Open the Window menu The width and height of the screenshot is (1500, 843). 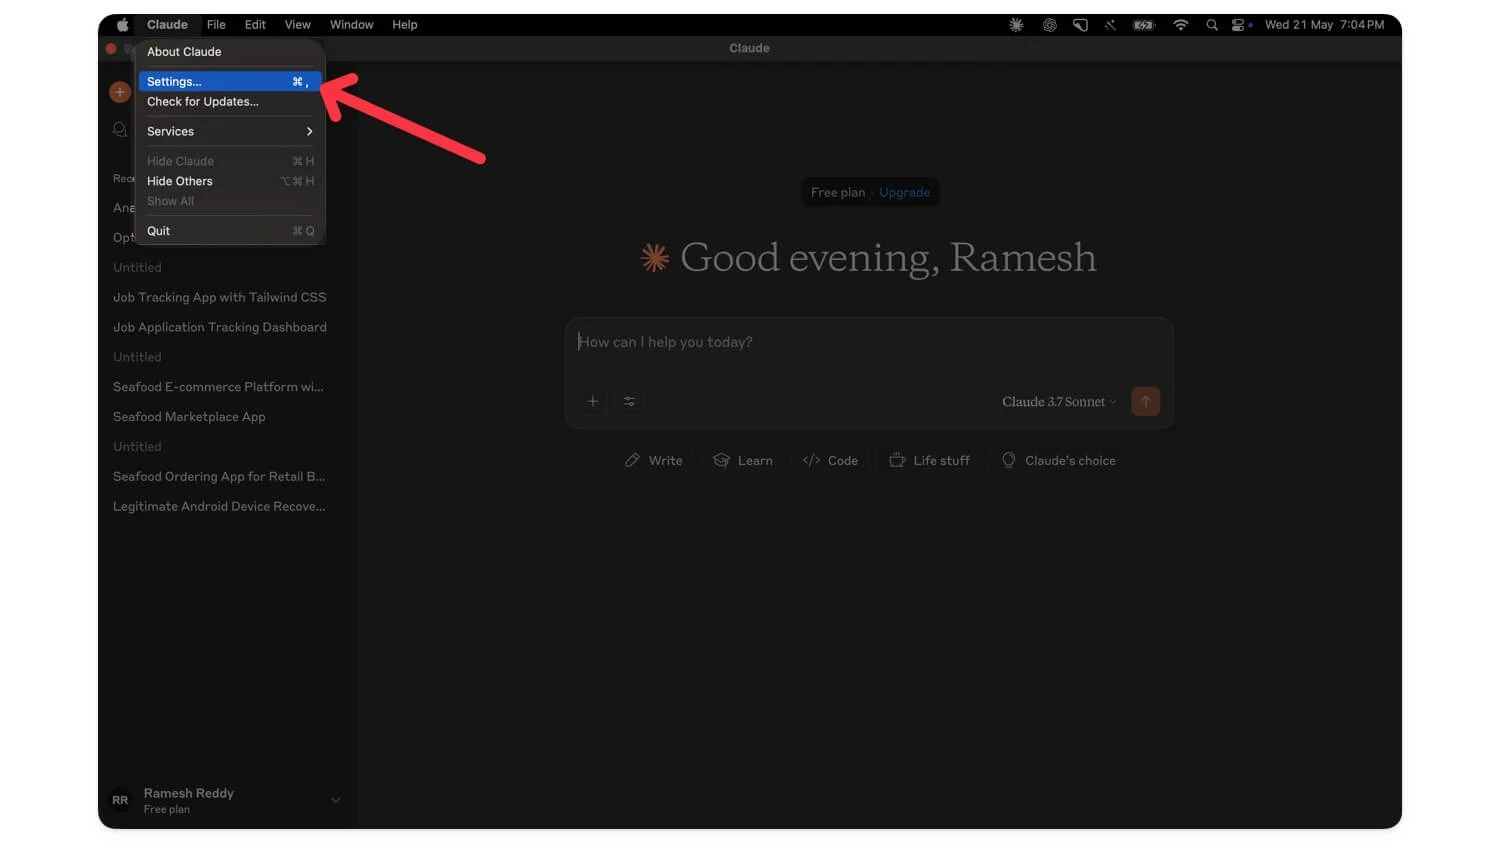[x=351, y=25]
